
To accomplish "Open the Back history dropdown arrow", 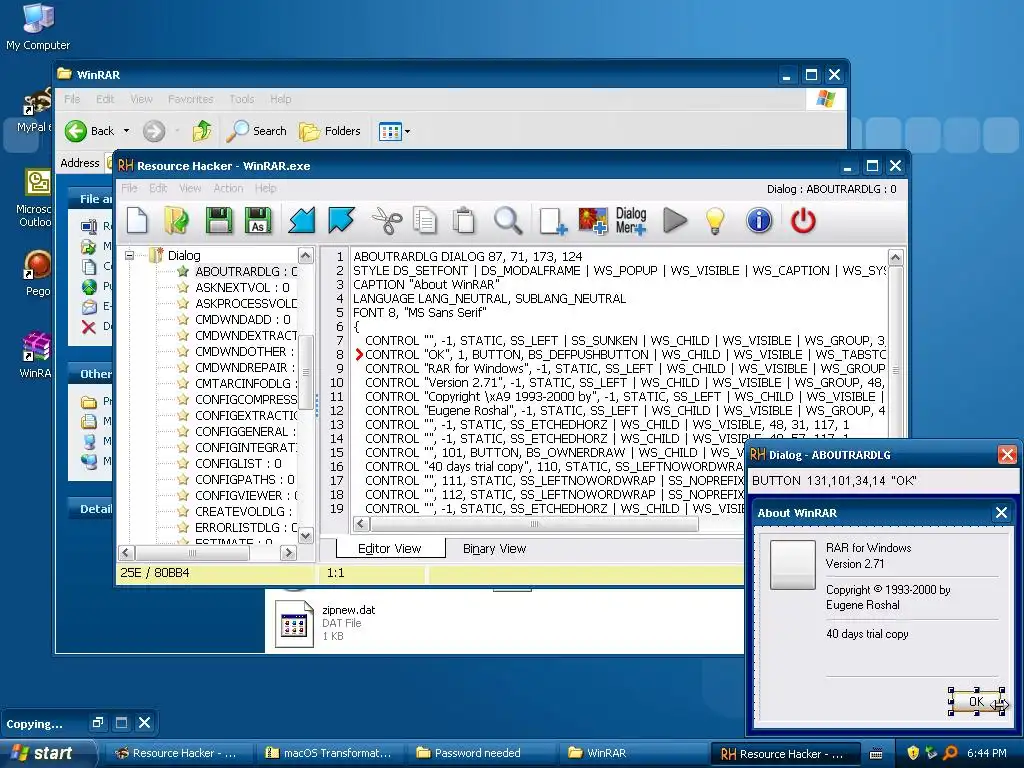I will [126, 131].
